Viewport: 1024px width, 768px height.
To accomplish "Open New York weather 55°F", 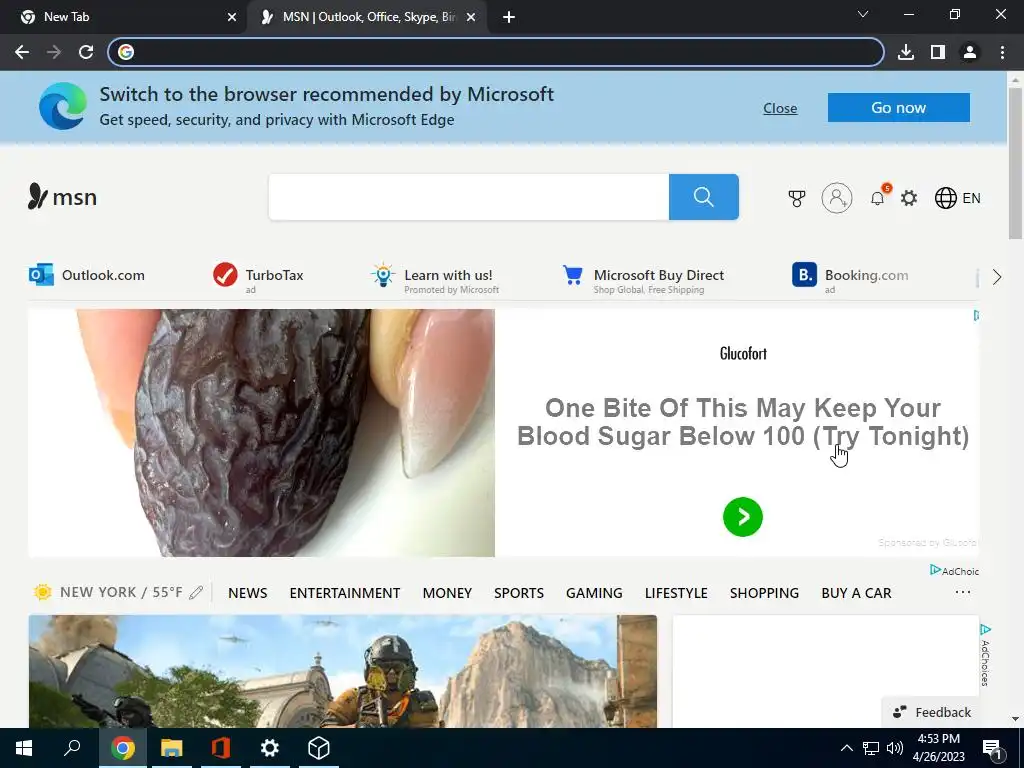I will (108, 592).
